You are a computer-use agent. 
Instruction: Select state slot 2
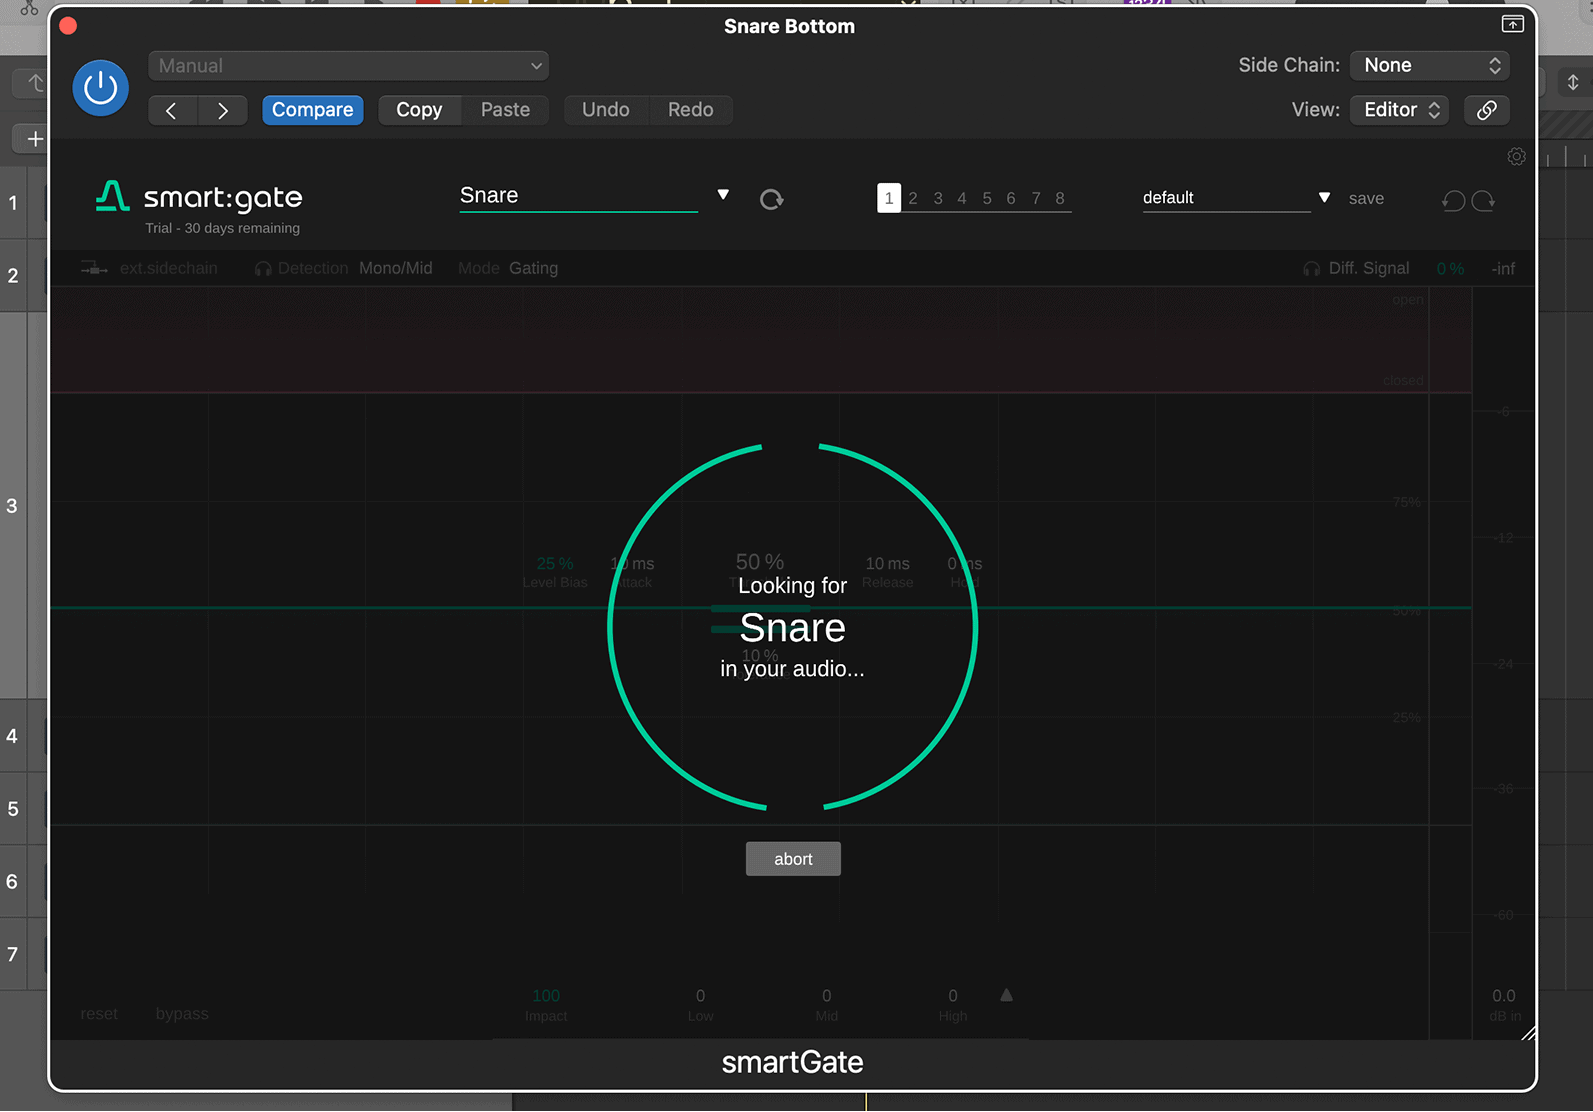913,198
